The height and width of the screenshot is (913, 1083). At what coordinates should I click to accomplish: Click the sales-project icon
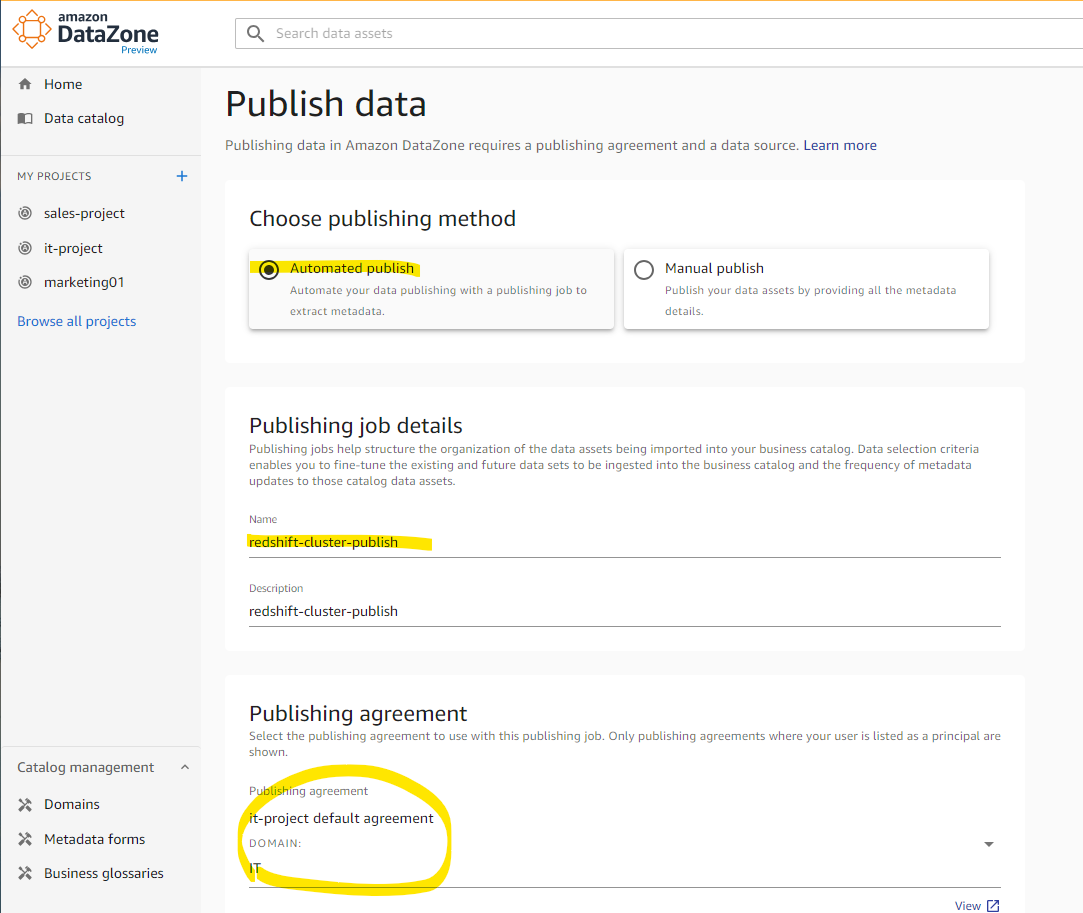[25, 213]
